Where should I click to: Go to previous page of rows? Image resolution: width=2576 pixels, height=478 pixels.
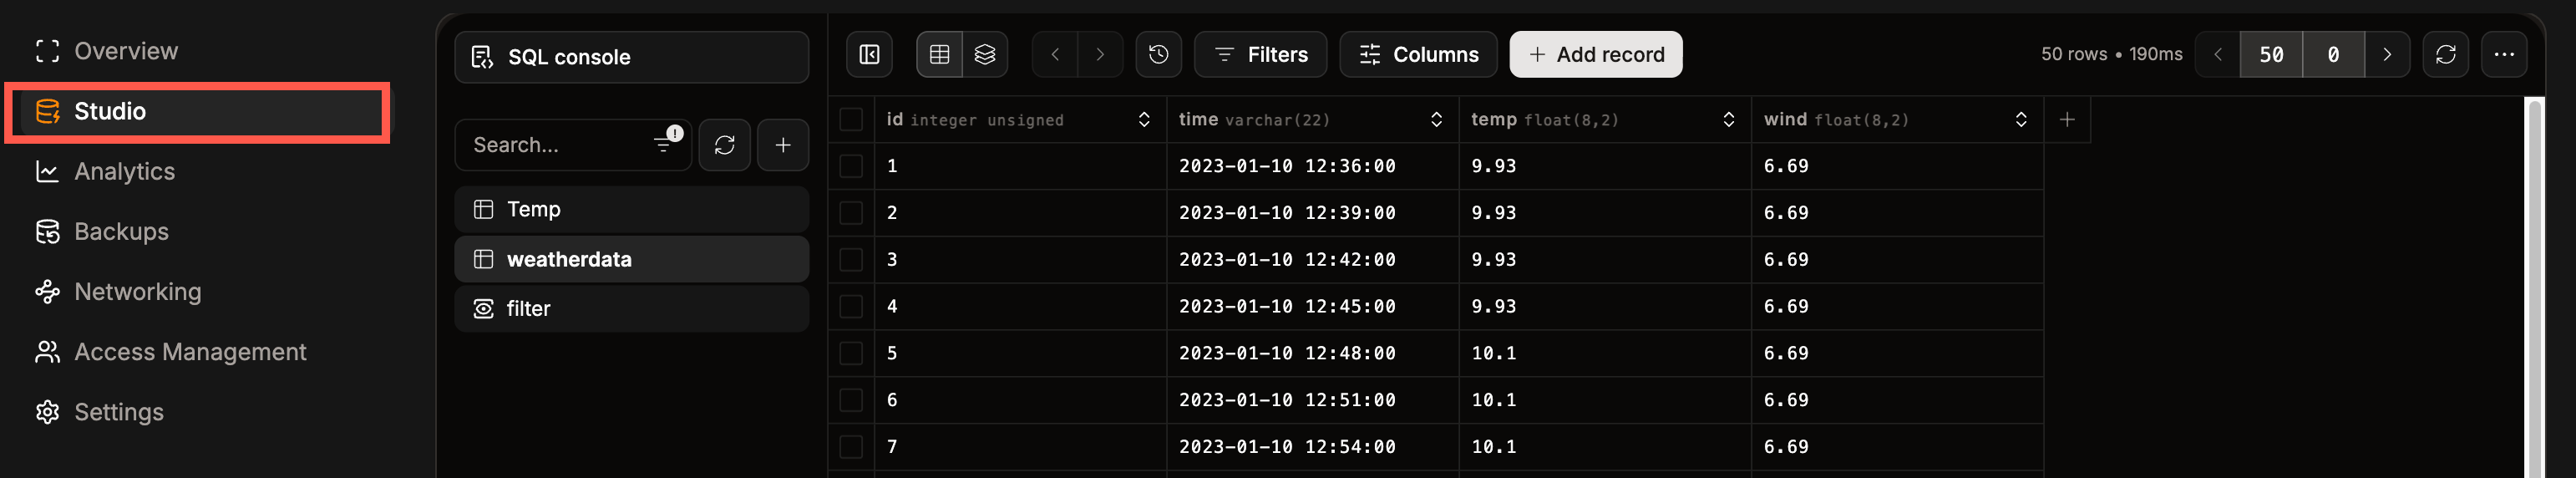pos(2217,54)
